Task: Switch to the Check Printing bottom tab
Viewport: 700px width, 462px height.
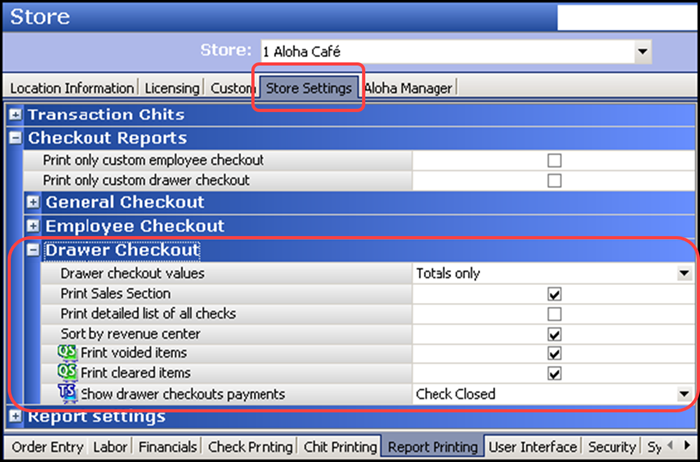Action: click(x=250, y=447)
